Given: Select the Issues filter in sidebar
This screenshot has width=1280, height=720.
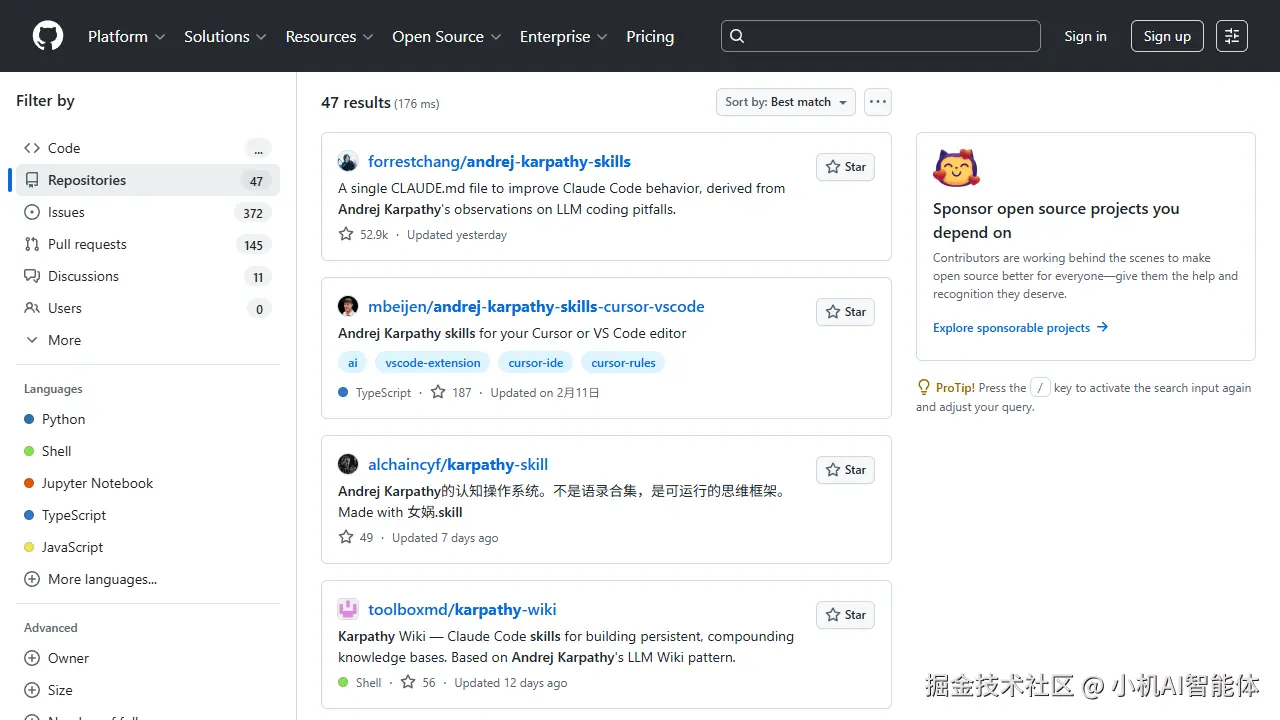Looking at the screenshot, I should click(x=66, y=212).
